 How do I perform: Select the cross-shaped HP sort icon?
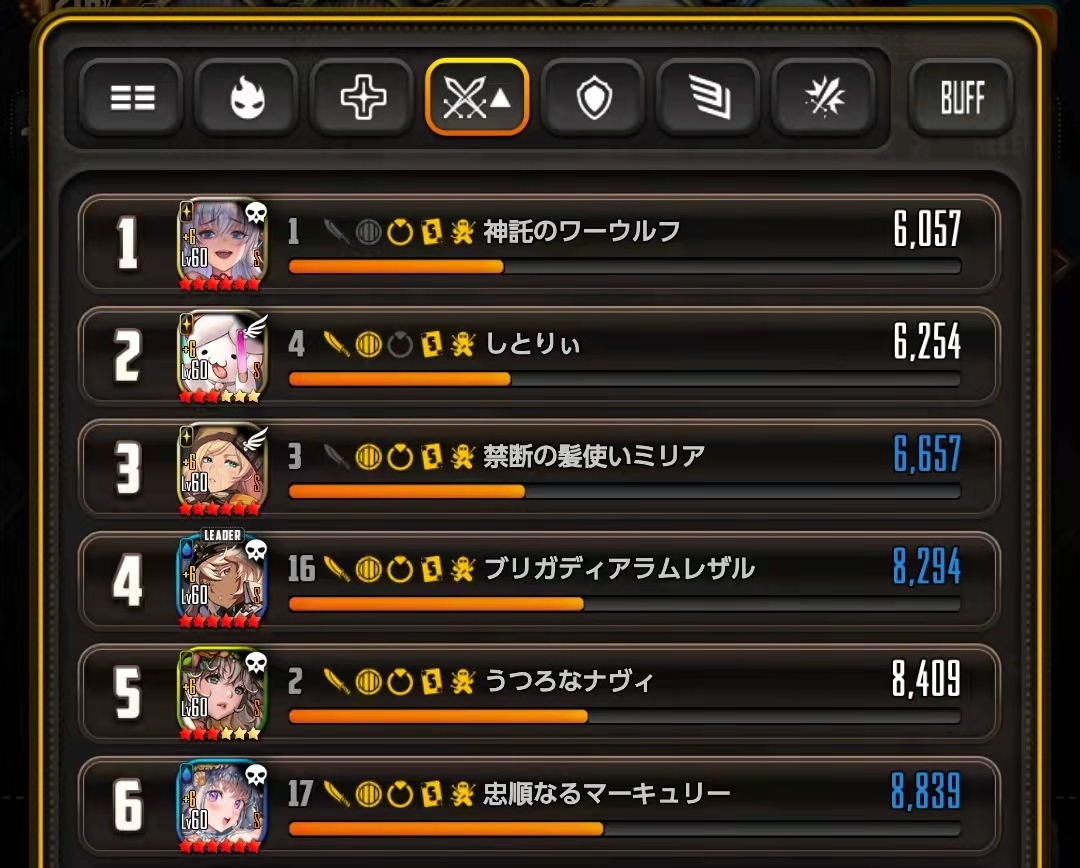(363, 98)
